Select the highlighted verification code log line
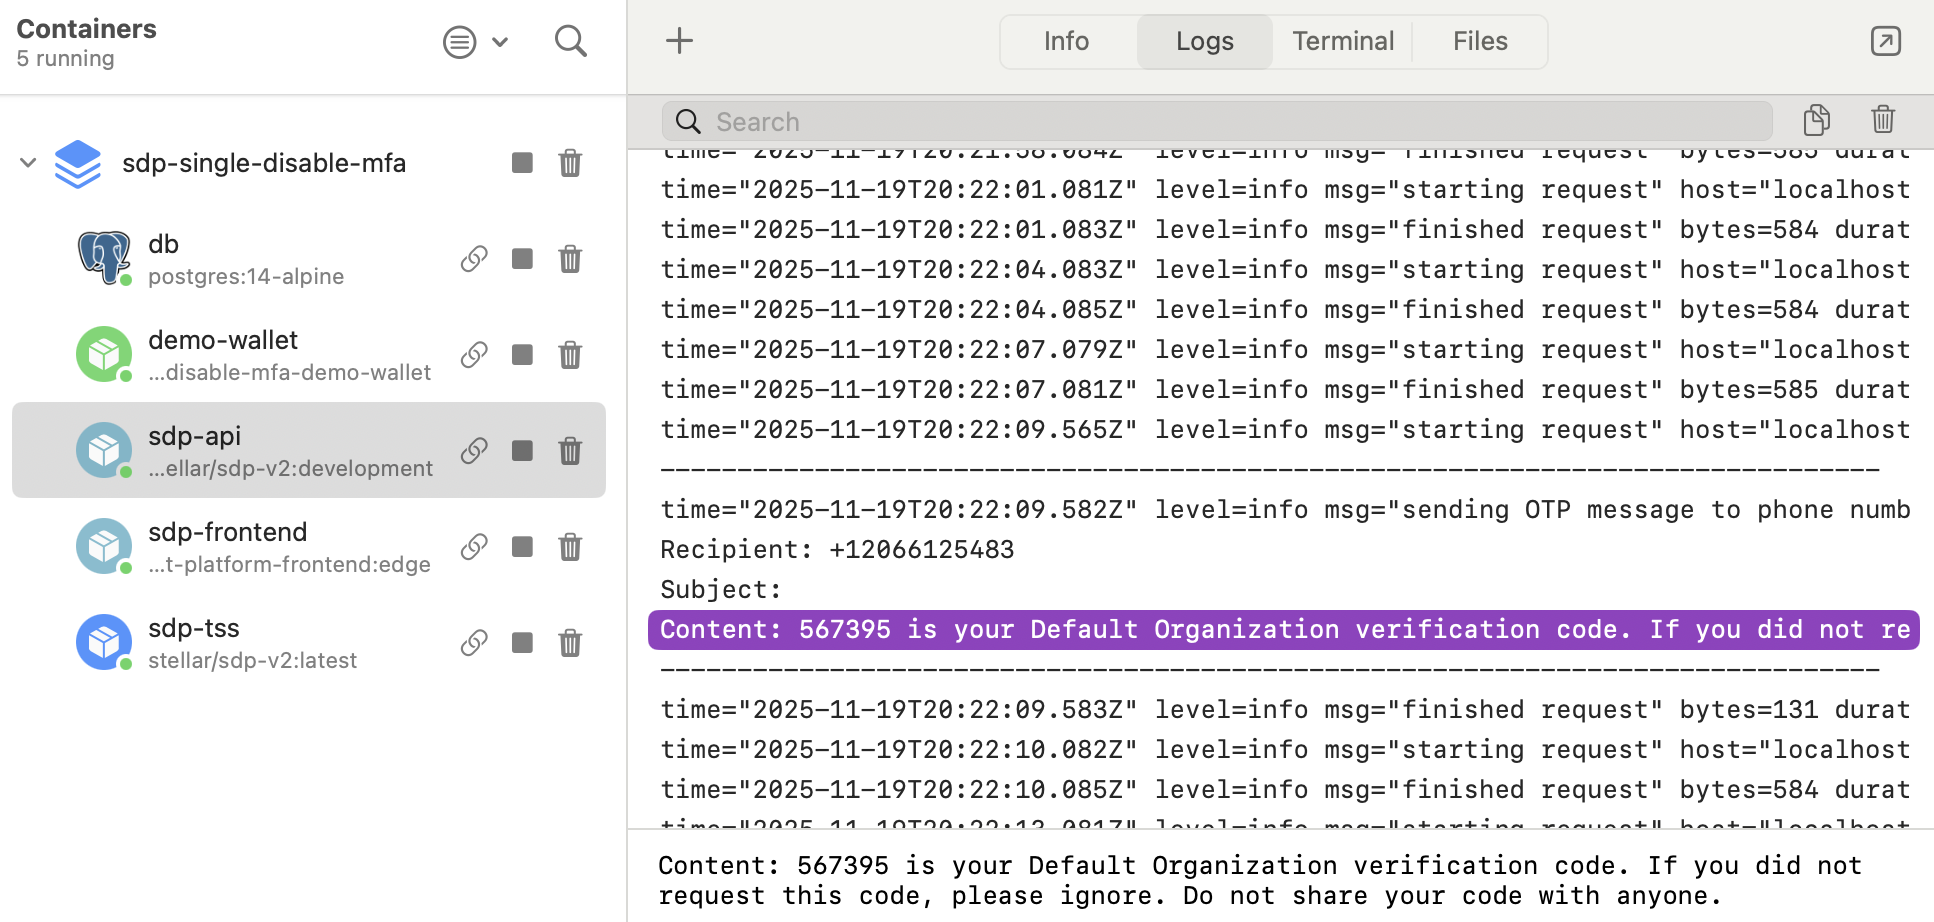Screen dimensions: 1934x922 click(1283, 630)
